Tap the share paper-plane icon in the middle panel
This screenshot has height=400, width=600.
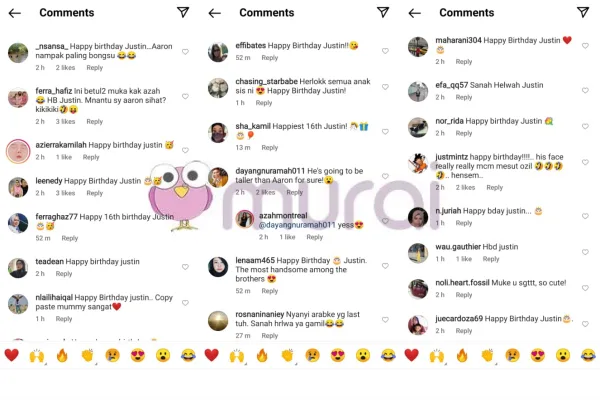click(383, 12)
